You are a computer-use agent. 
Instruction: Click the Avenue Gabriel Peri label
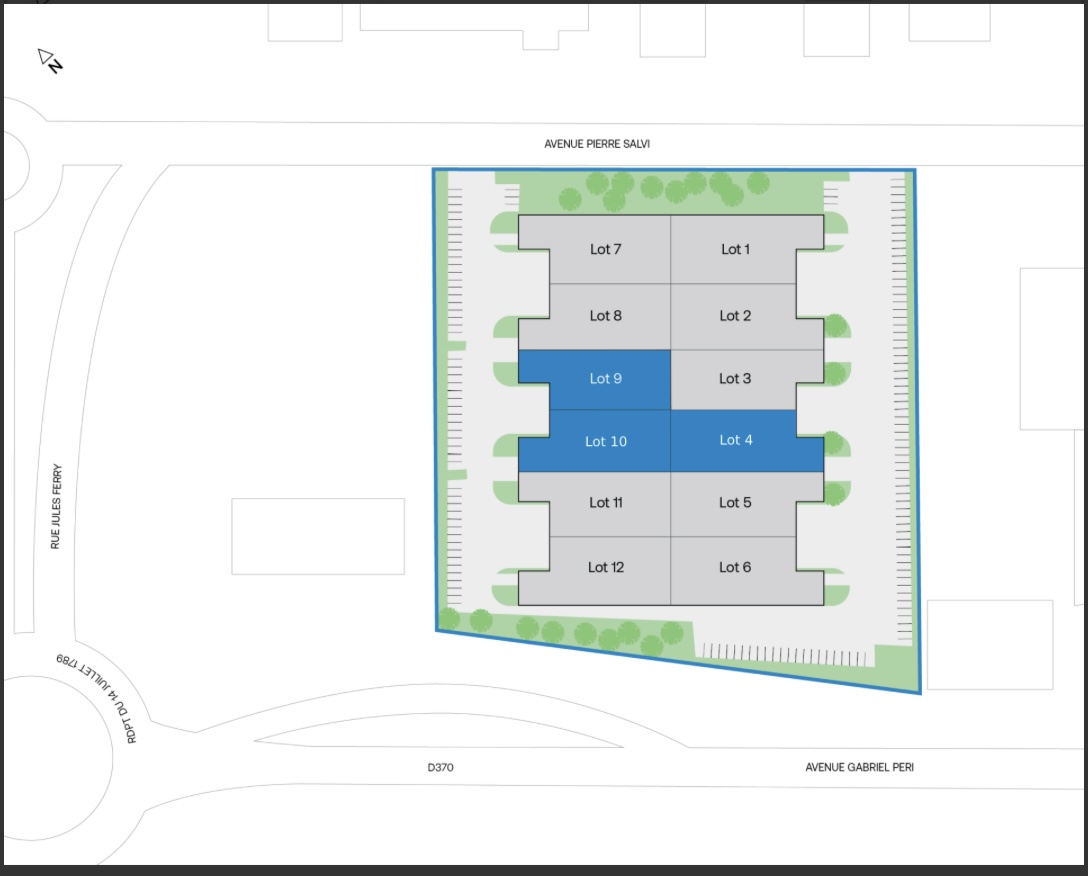pyautogui.click(x=859, y=767)
